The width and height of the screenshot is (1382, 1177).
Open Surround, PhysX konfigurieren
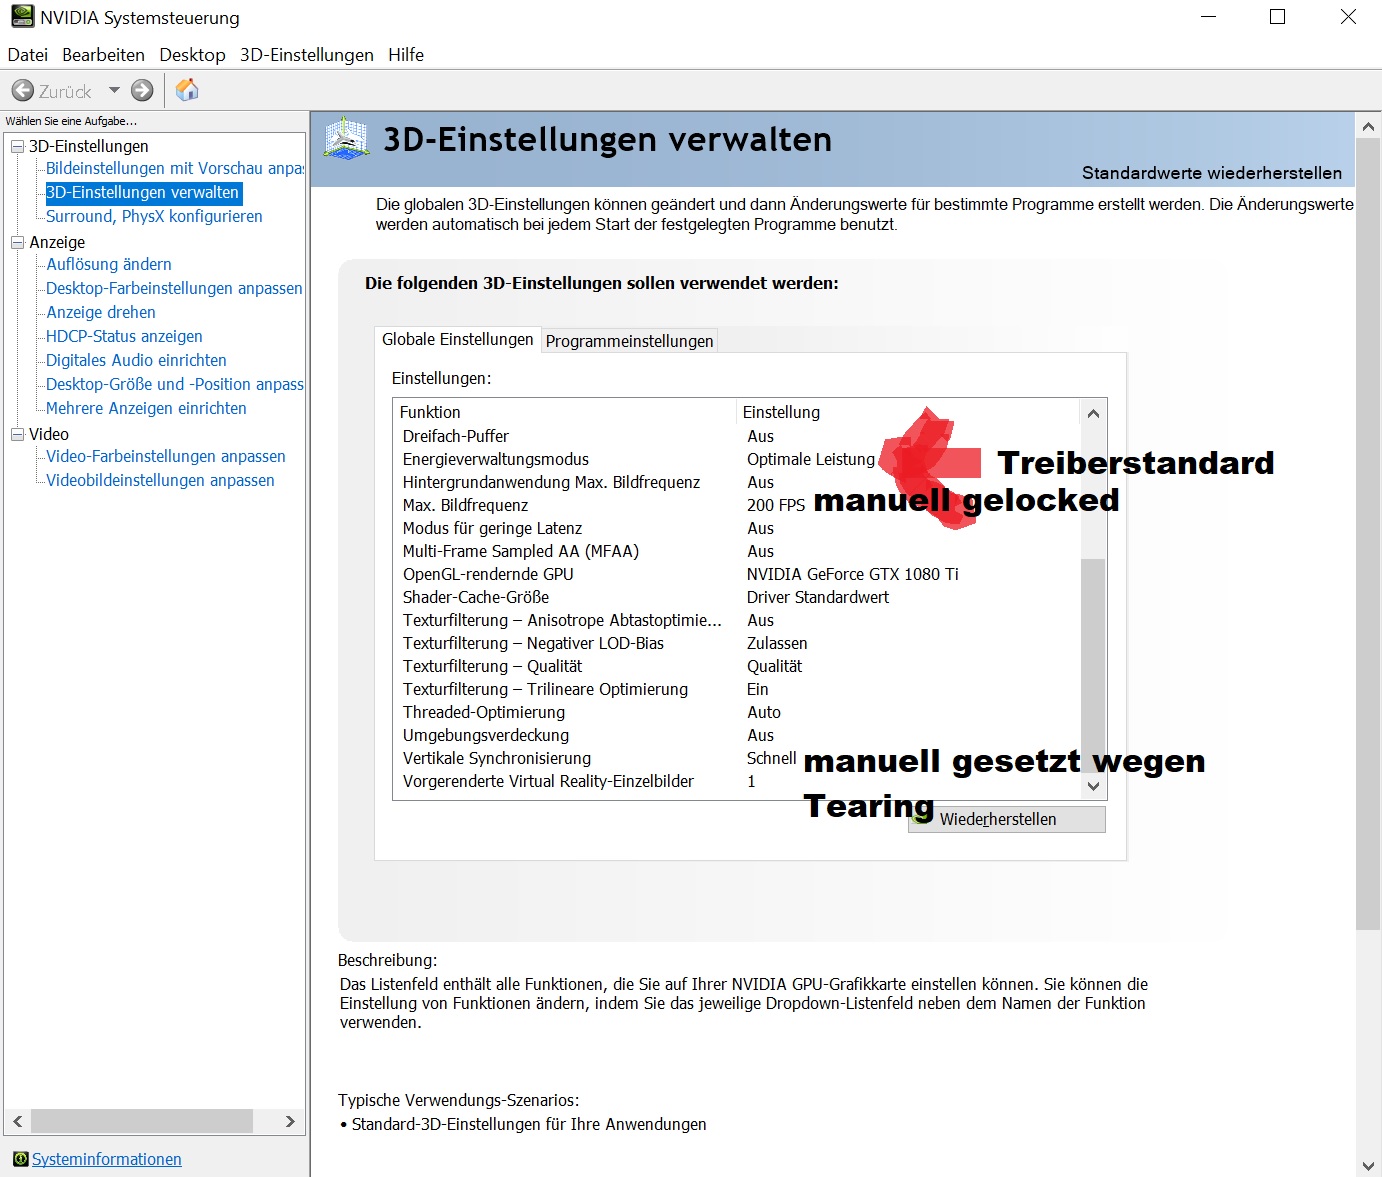tap(154, 217)
